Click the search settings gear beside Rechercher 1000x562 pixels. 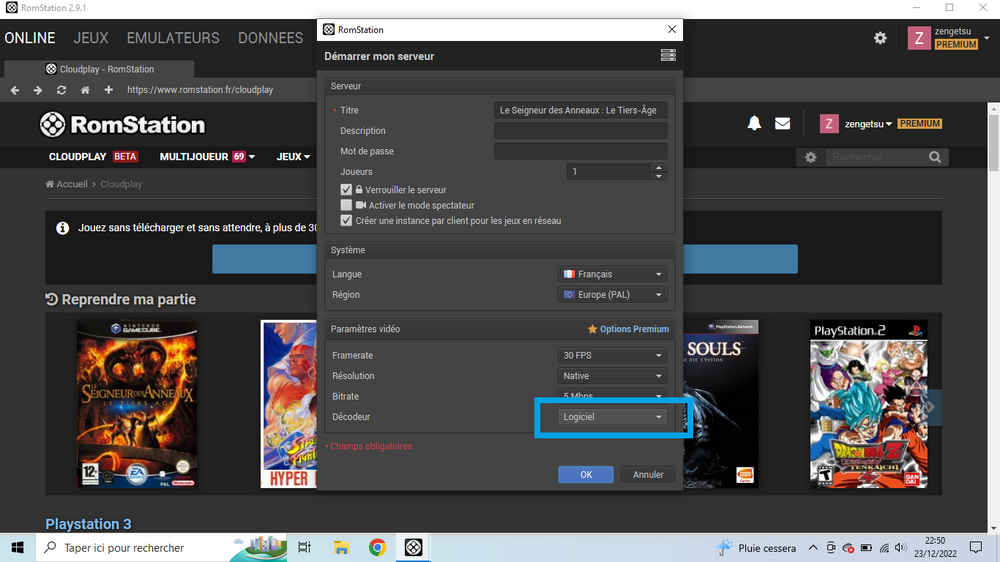(x=811, y=157)
